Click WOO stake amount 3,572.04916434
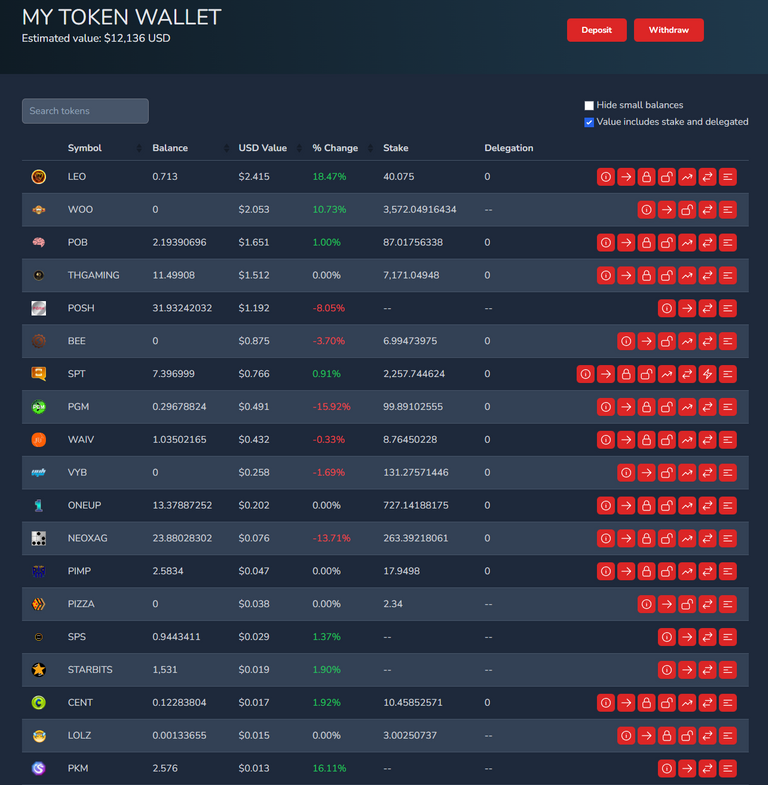Screen dimensions: 768x785 tap(420, 210)
